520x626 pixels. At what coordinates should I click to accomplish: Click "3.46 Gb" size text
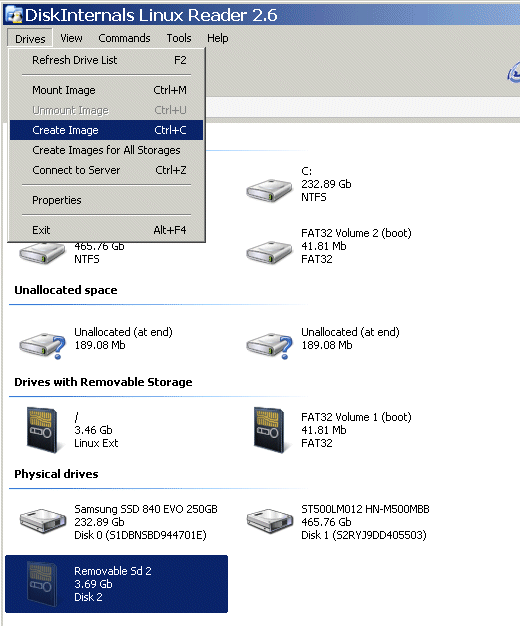[93, 430]
